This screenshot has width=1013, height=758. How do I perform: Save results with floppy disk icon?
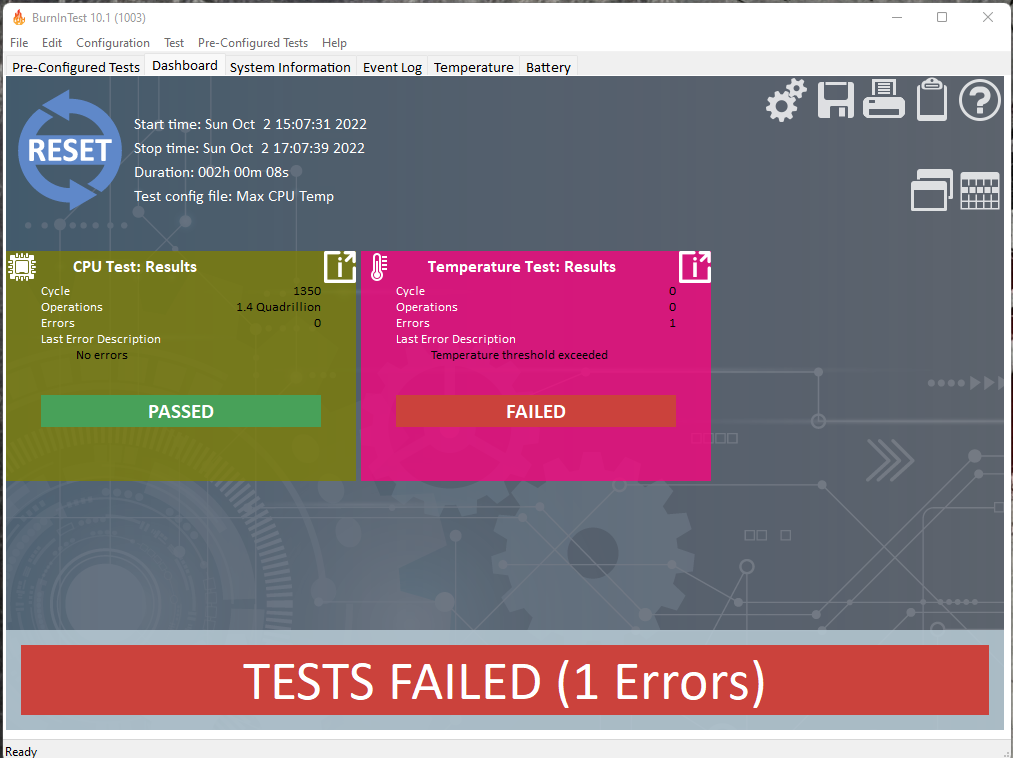(x=835, y=100)
